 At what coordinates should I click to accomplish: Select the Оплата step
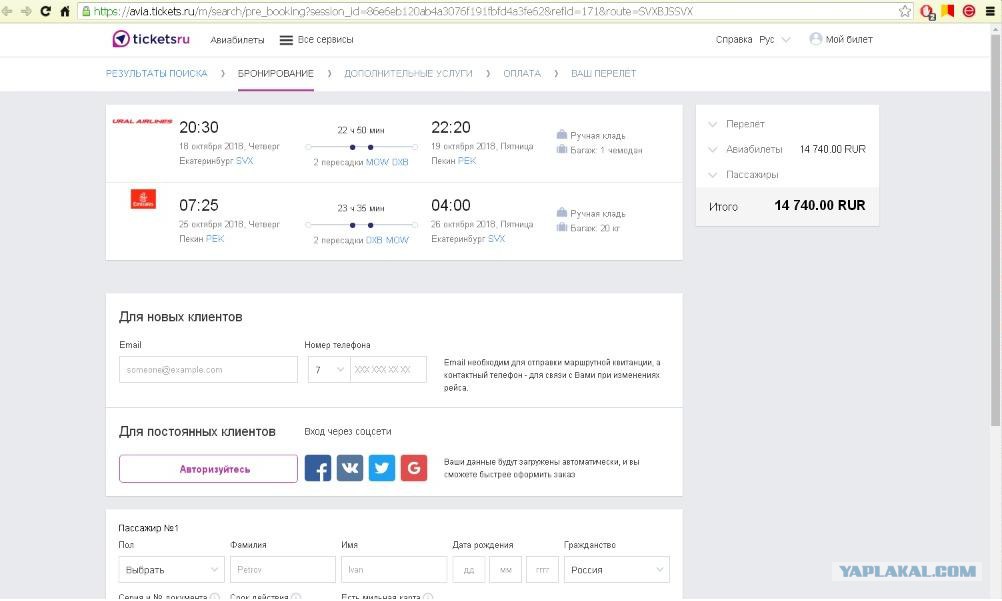(x=521, y=74)
